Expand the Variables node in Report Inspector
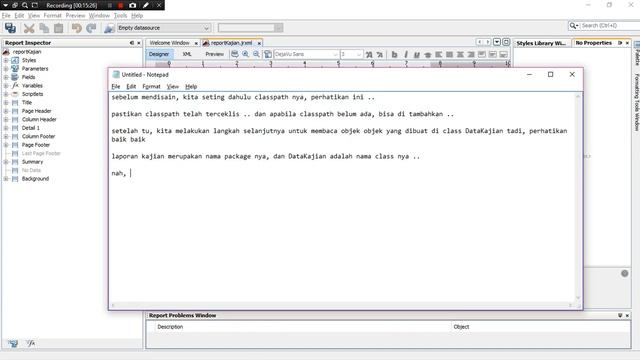The width and height of the screenshot is (640, 360). point(6,86)
